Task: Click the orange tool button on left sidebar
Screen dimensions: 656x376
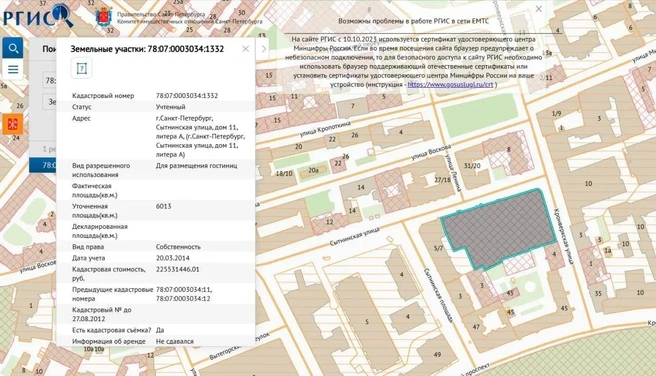Action: [x=13, y=124]
